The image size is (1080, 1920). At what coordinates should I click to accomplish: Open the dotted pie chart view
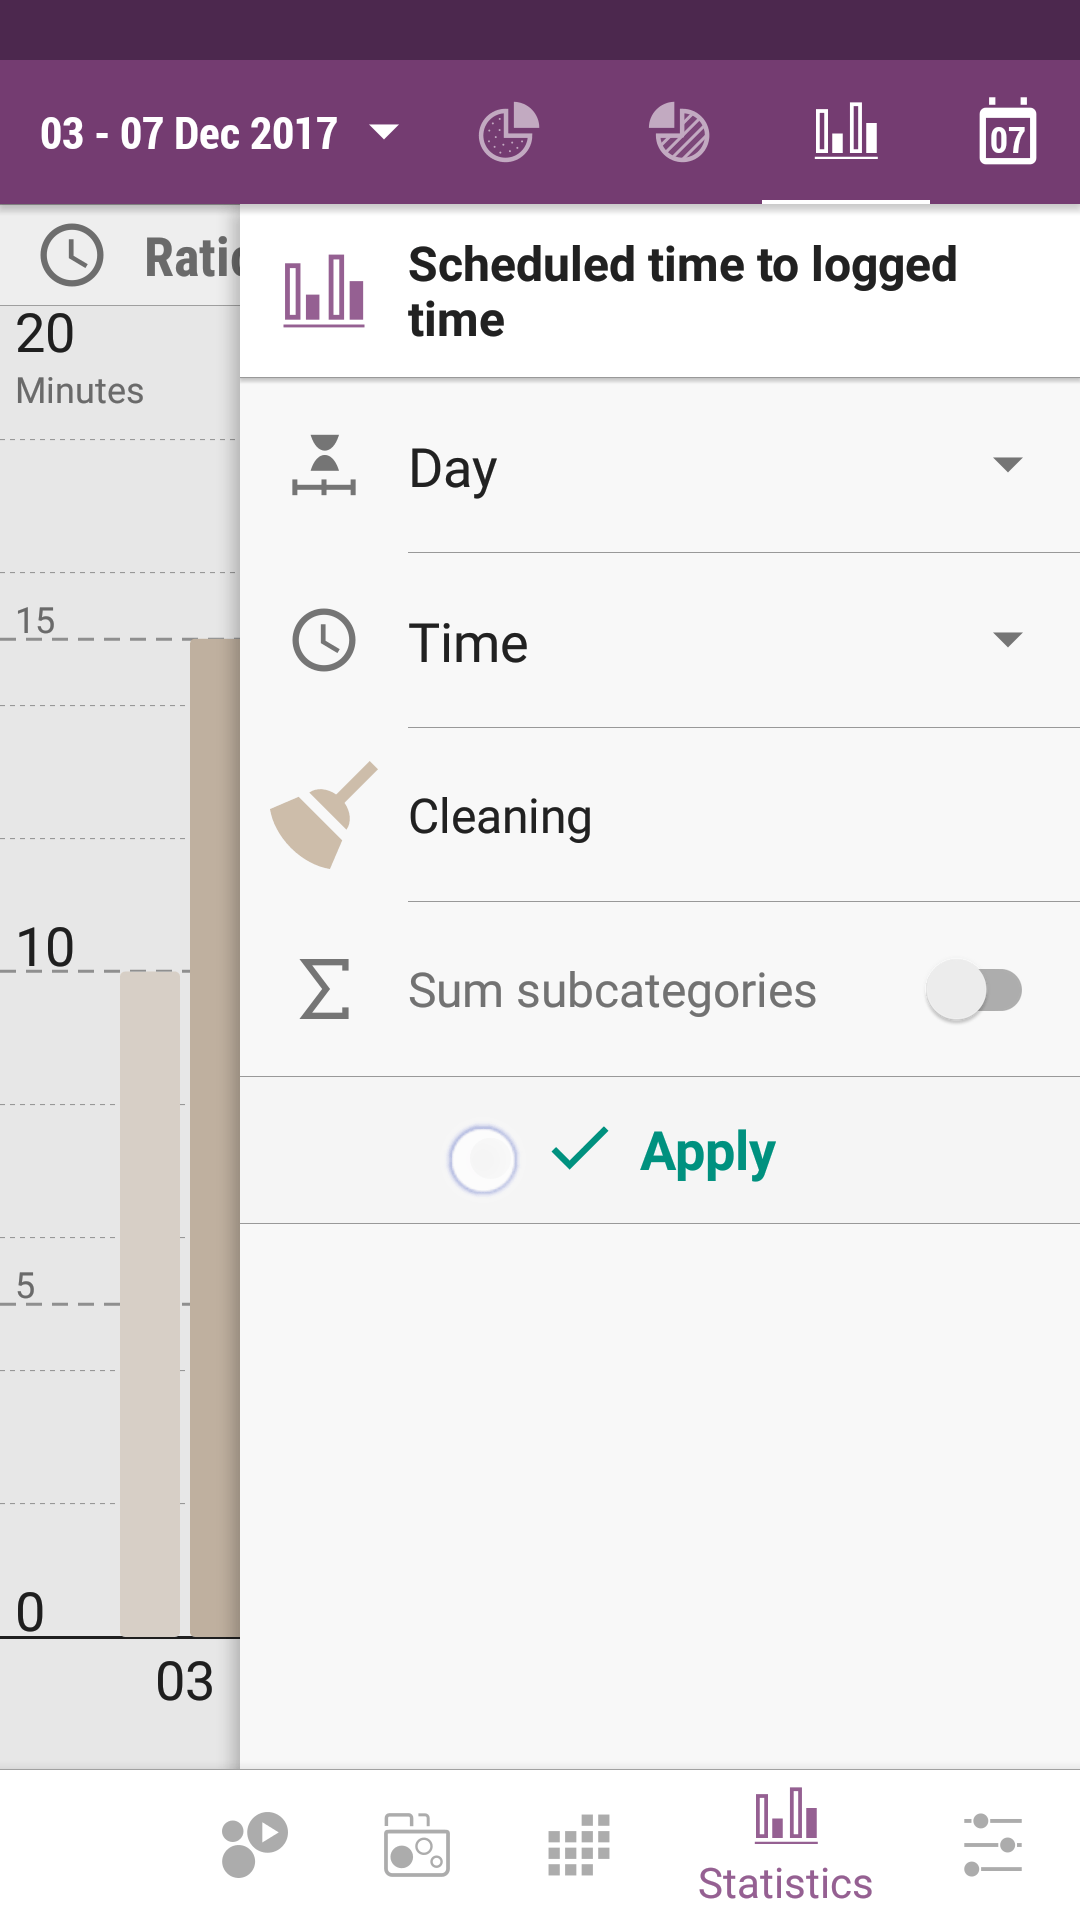tap(509, 133)
